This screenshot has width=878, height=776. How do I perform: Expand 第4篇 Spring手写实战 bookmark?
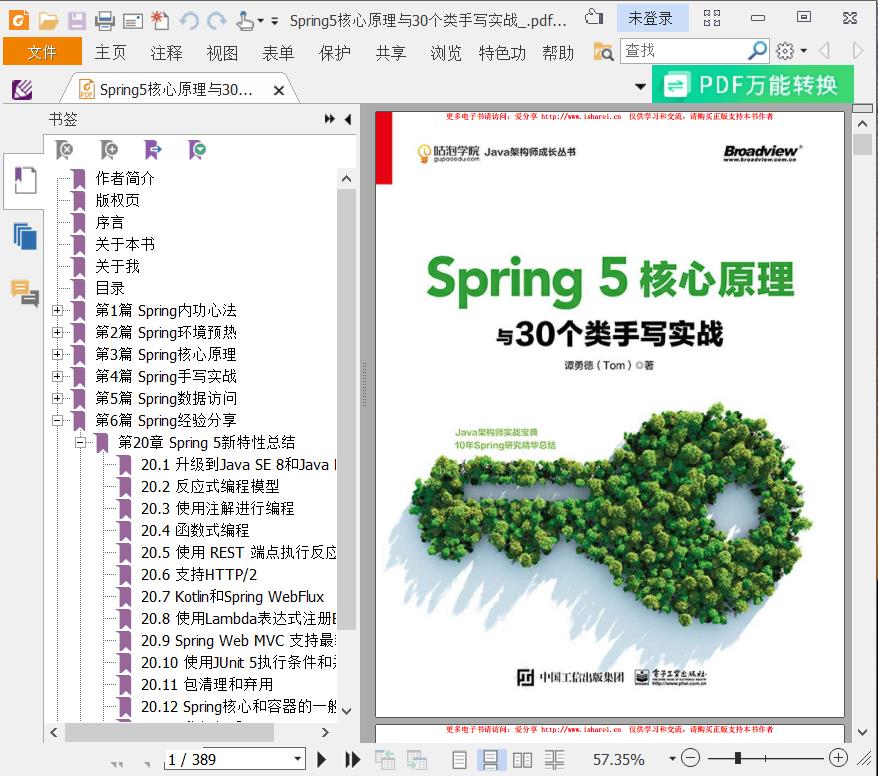pyautogui.click(x=57, y=376)
